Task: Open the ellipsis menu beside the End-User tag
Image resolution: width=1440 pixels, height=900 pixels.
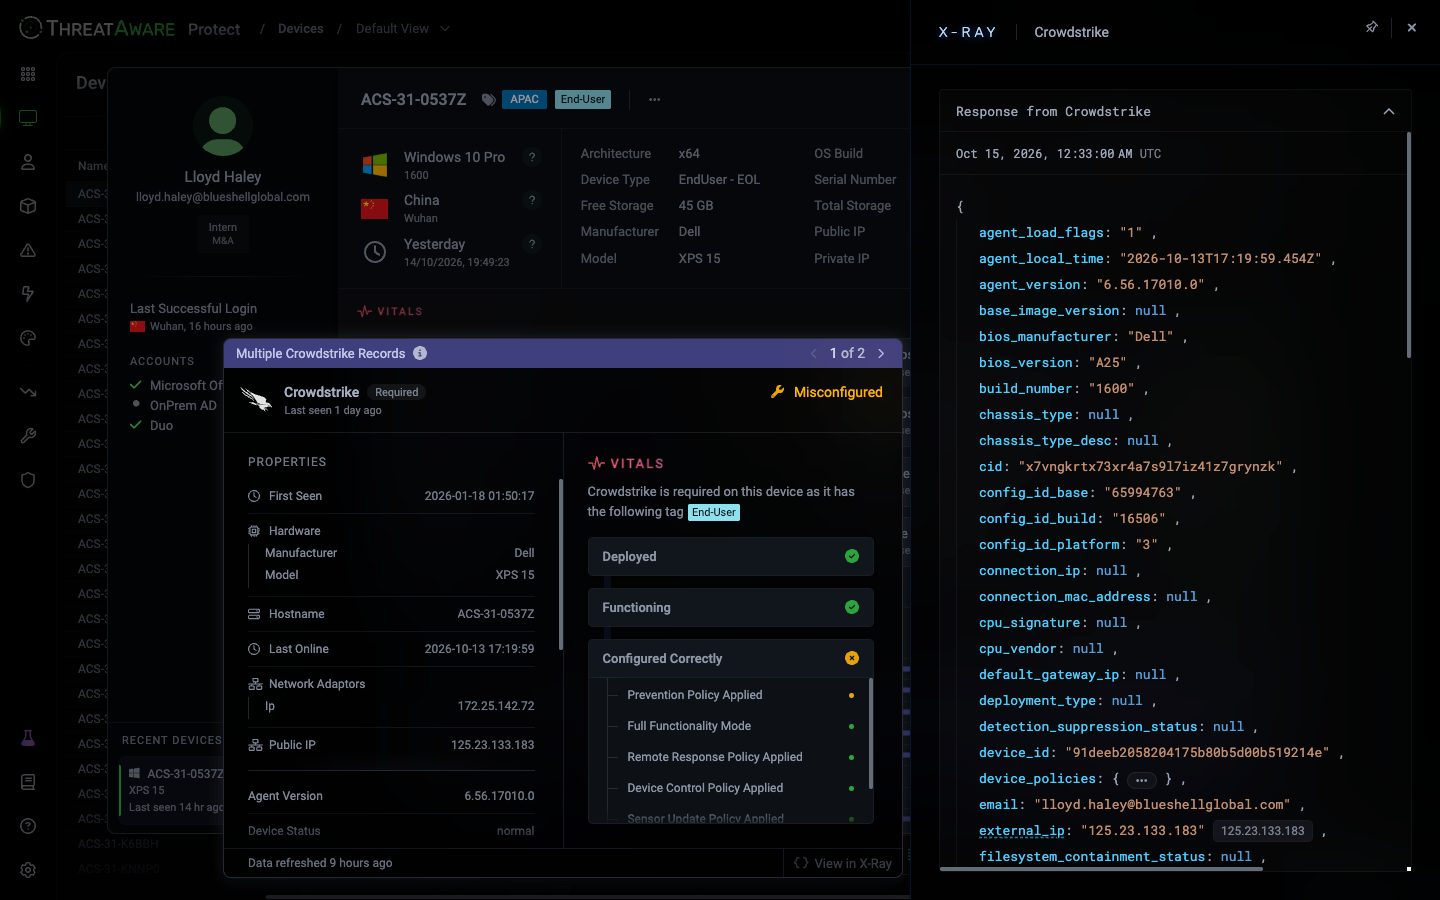Action: (x=655, y=100)
